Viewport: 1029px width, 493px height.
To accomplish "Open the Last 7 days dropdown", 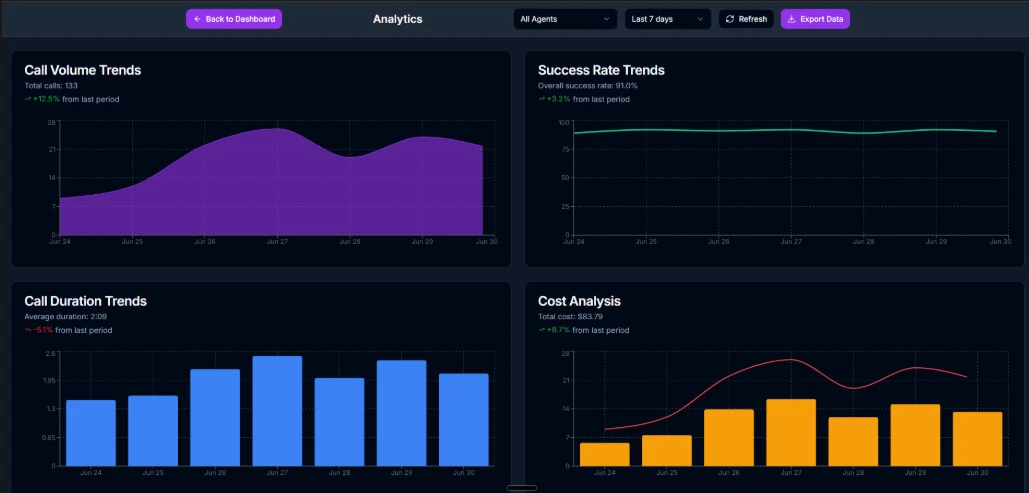I will [667, 19].
